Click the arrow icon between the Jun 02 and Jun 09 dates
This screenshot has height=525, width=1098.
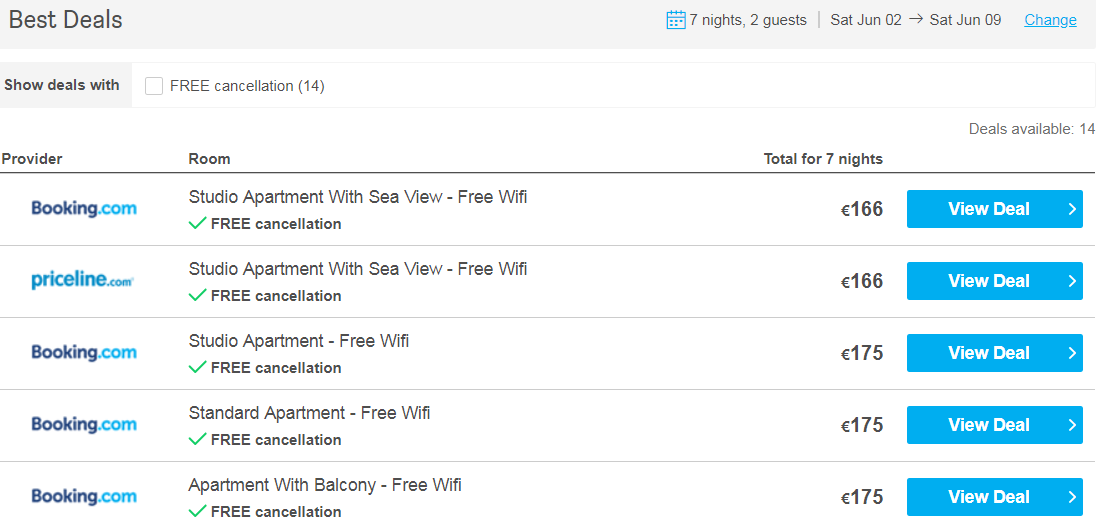pyautogui.click(x=916, y=19)
